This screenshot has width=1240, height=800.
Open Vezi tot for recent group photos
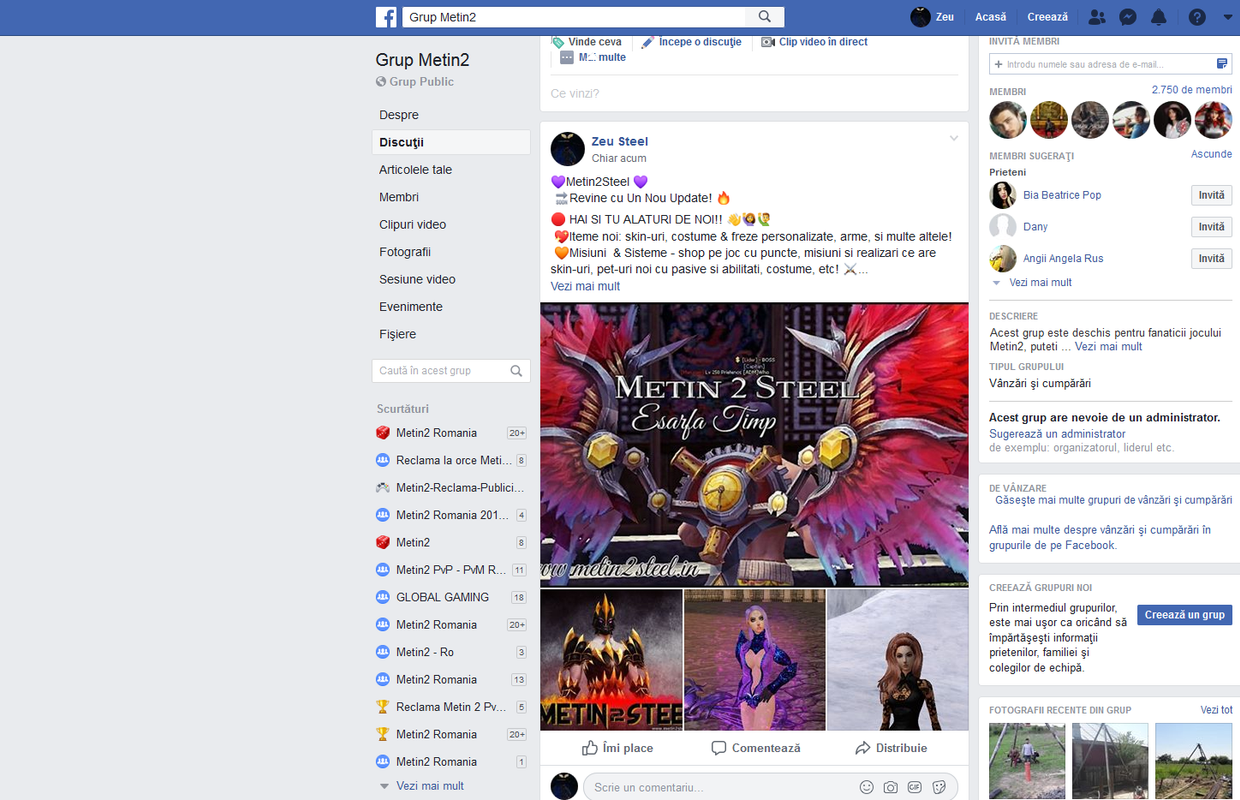coord(1216,710)
